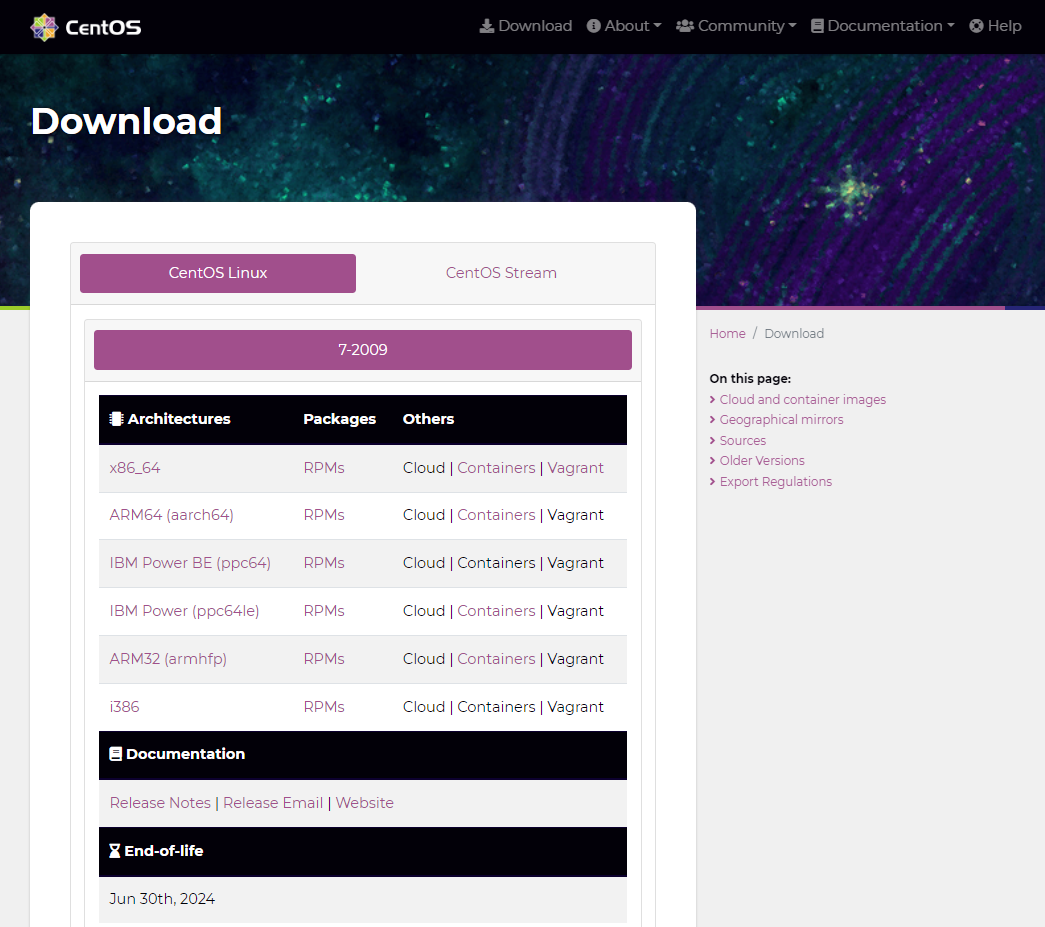The width and height of the screenshot is (1045, 927).
Task: Jump to Export Regulations section
Action: point(776,482)
